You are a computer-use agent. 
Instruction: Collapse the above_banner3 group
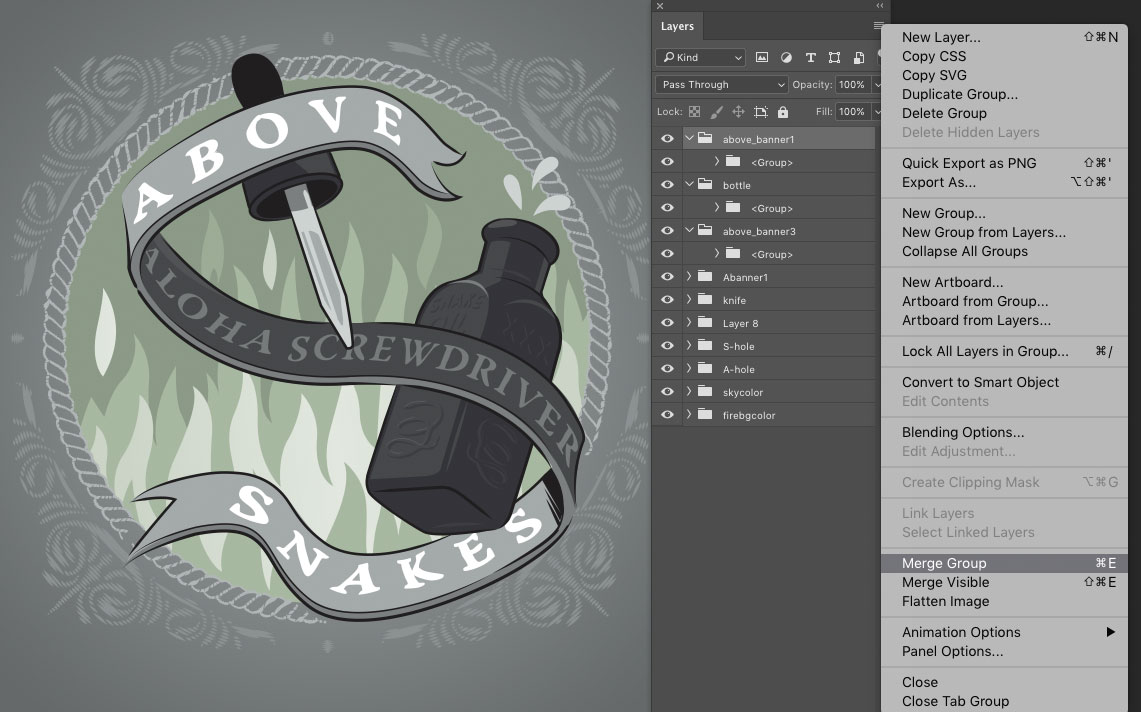(x=689, y=231)
